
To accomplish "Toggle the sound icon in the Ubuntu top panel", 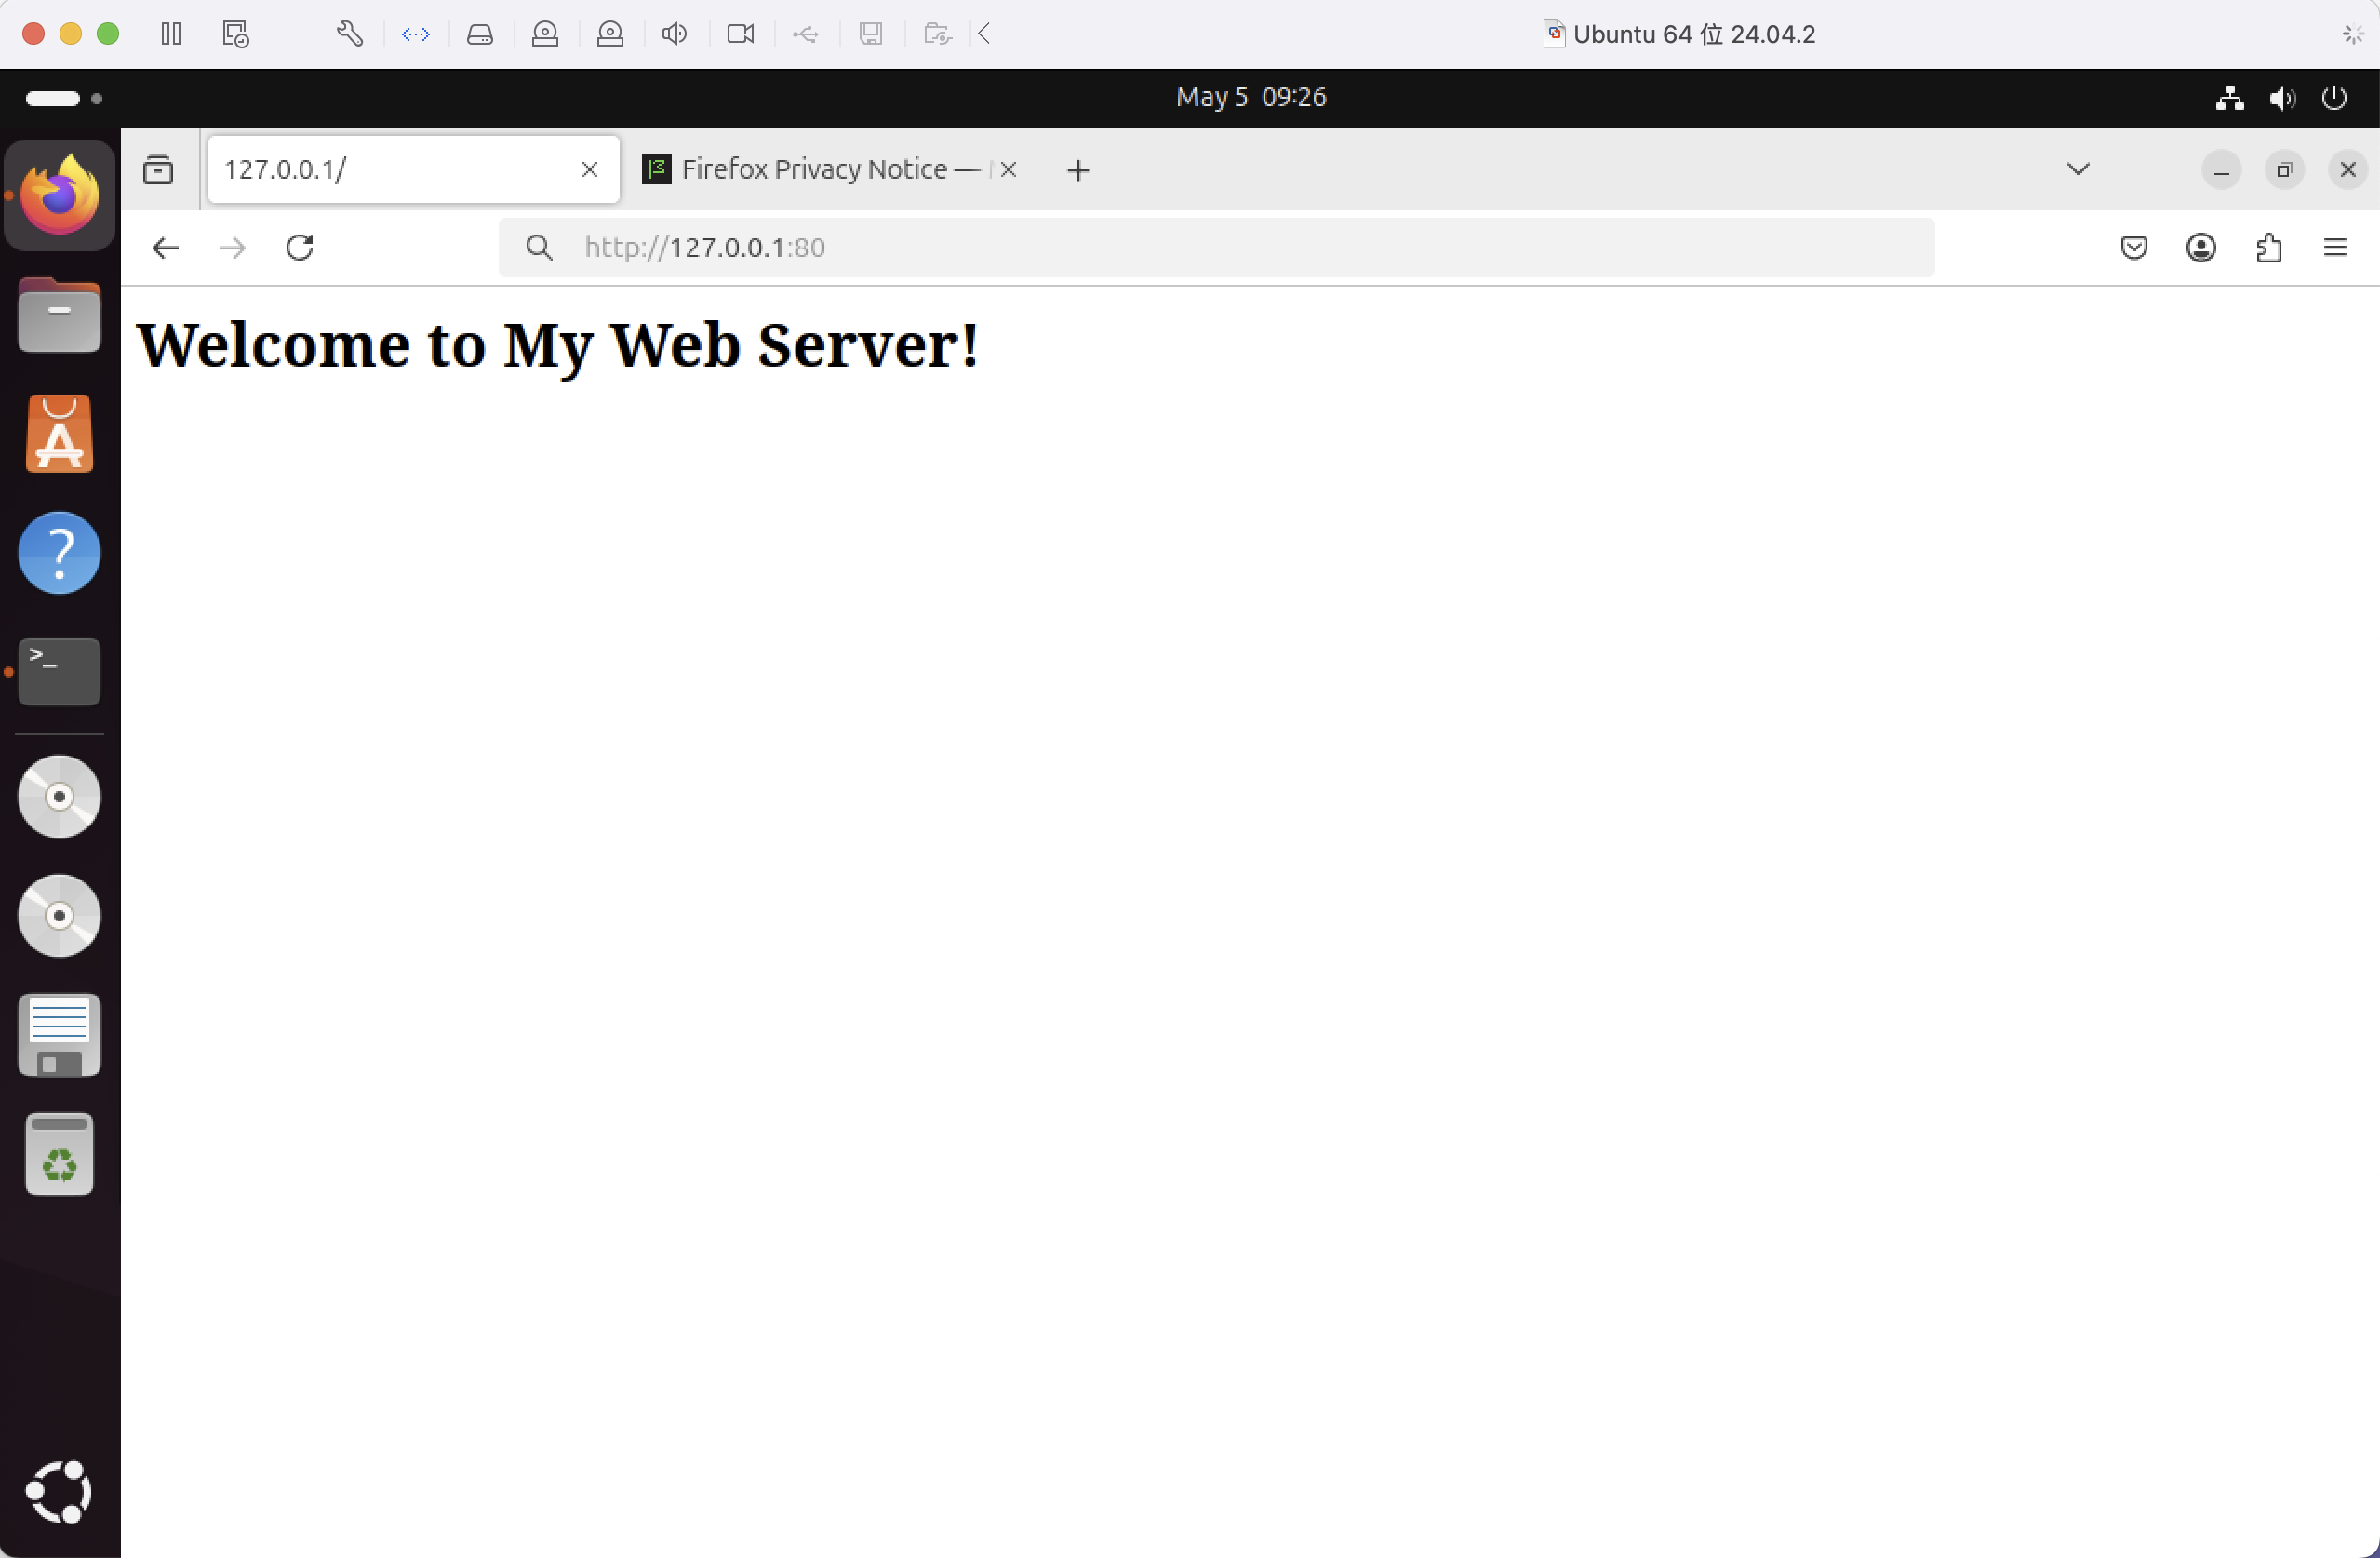I will (2282, 97).
